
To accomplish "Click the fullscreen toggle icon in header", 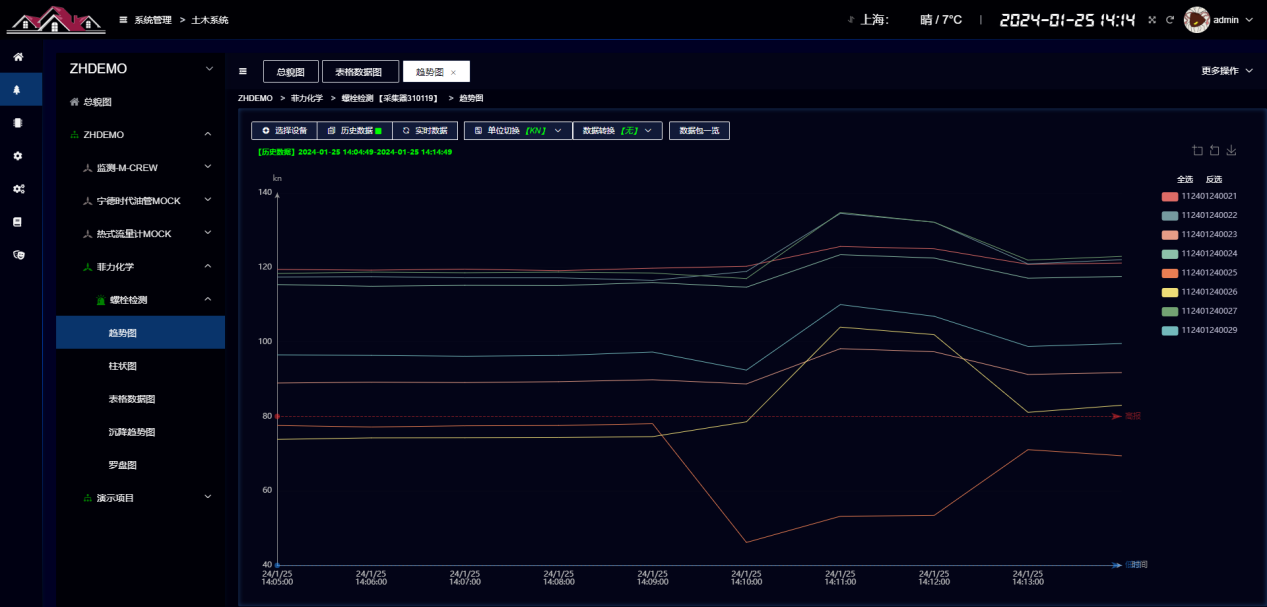I will [x=1152, y=20].
